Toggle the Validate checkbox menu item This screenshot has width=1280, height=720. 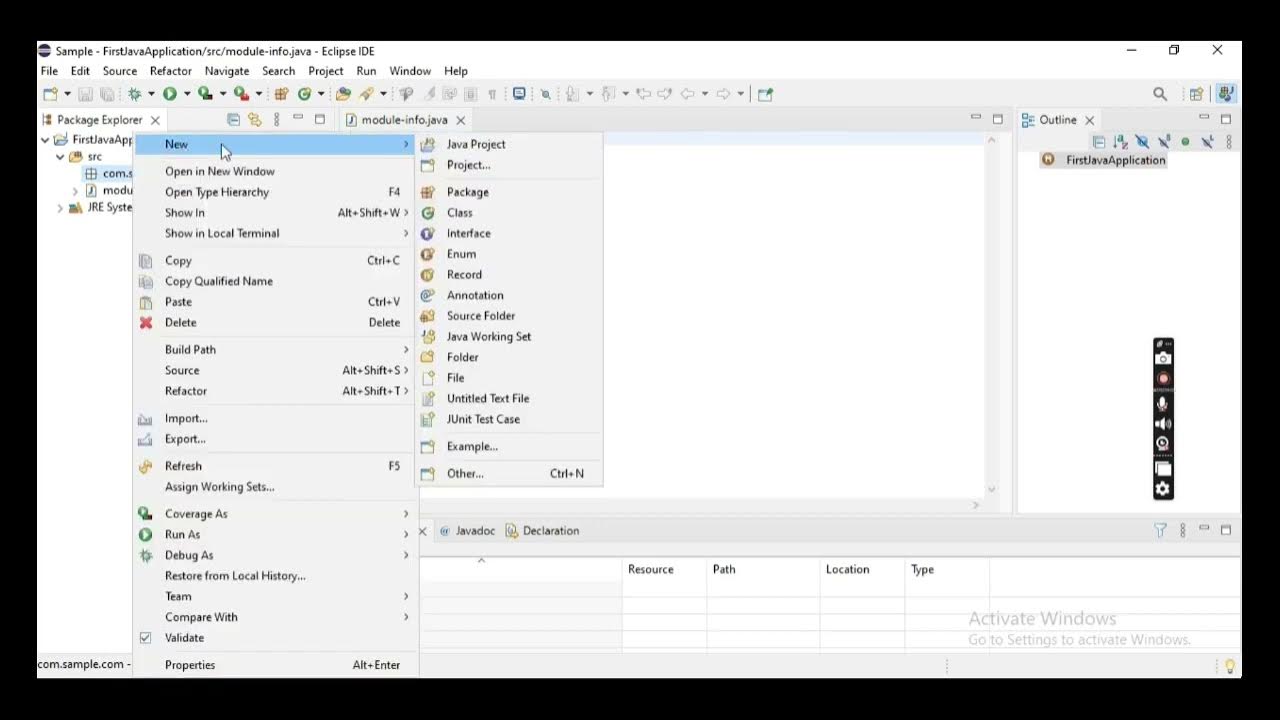145,638
